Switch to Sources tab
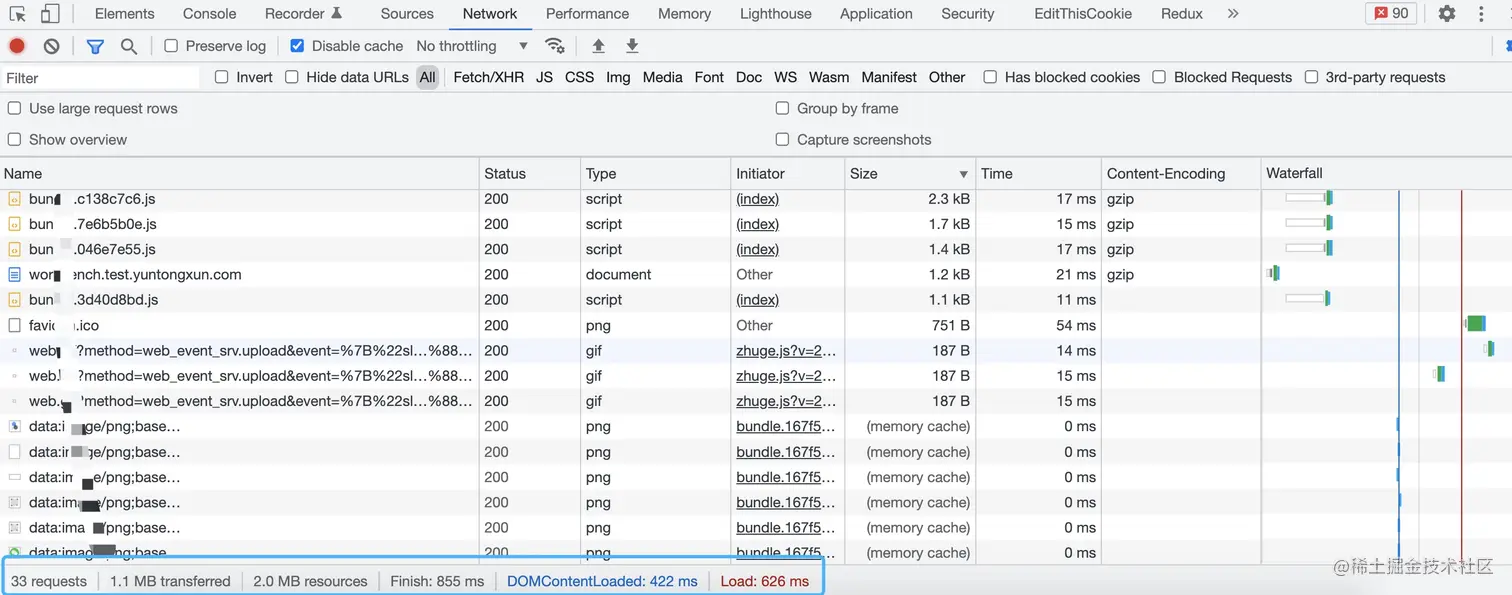Image resolution: width=1512 pixels, height=595 pixels. 407,14
